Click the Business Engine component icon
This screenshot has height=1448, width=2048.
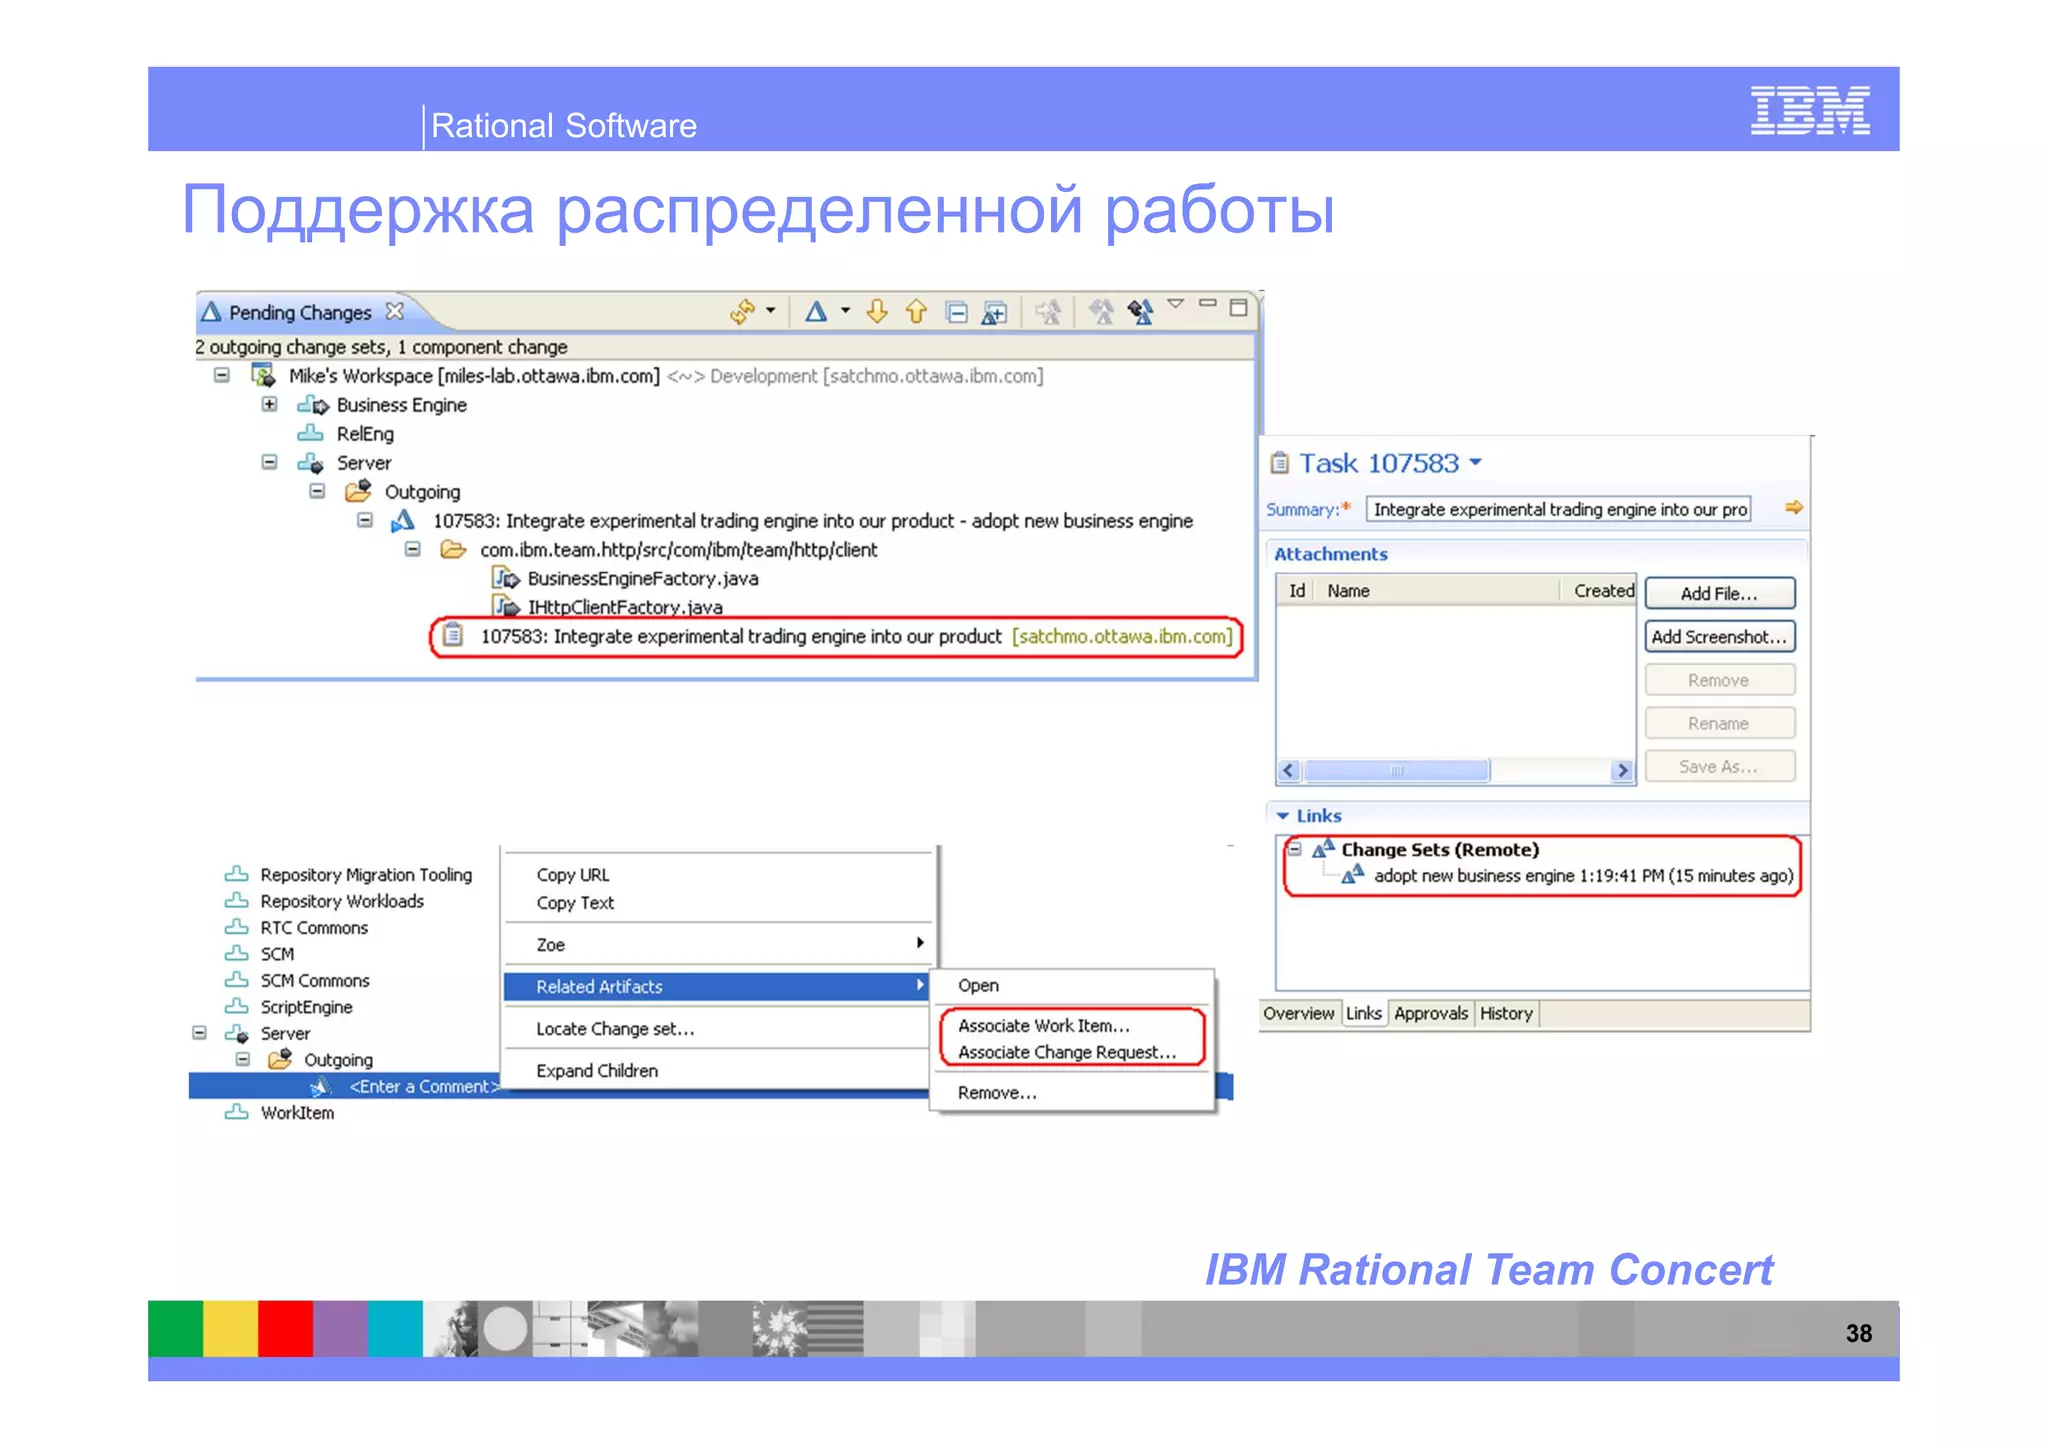click(312, 405)
